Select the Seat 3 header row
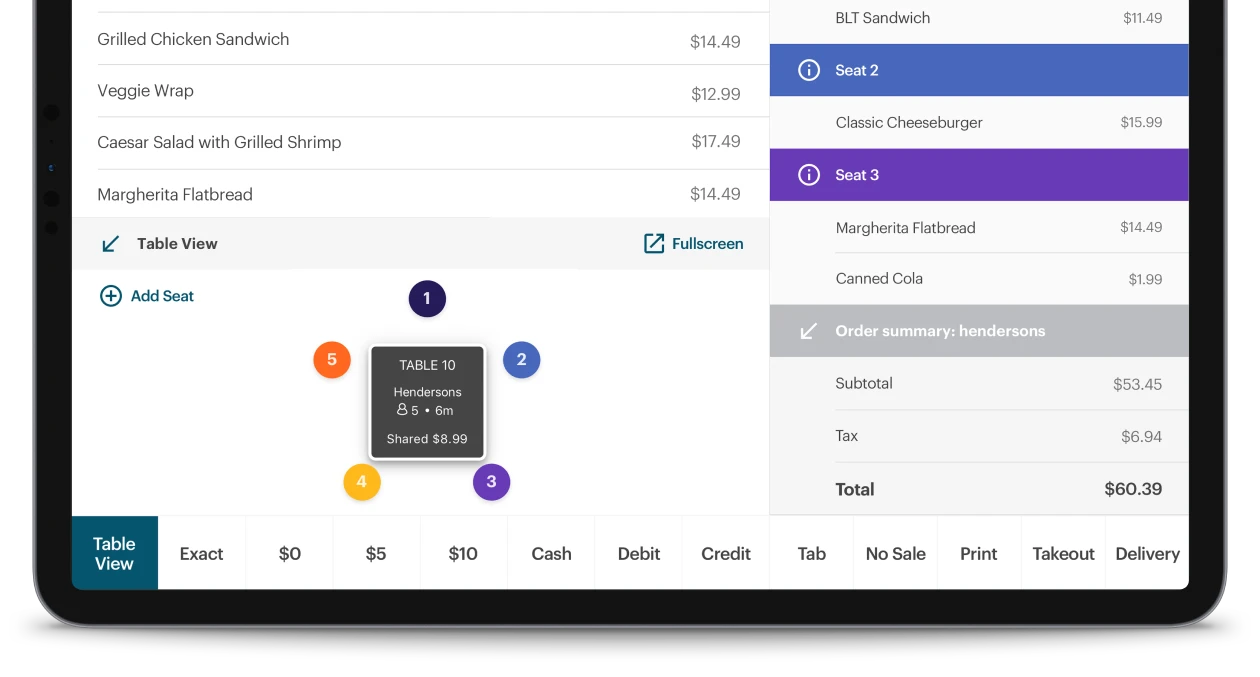1260x677 pixels. coord(979,175)
